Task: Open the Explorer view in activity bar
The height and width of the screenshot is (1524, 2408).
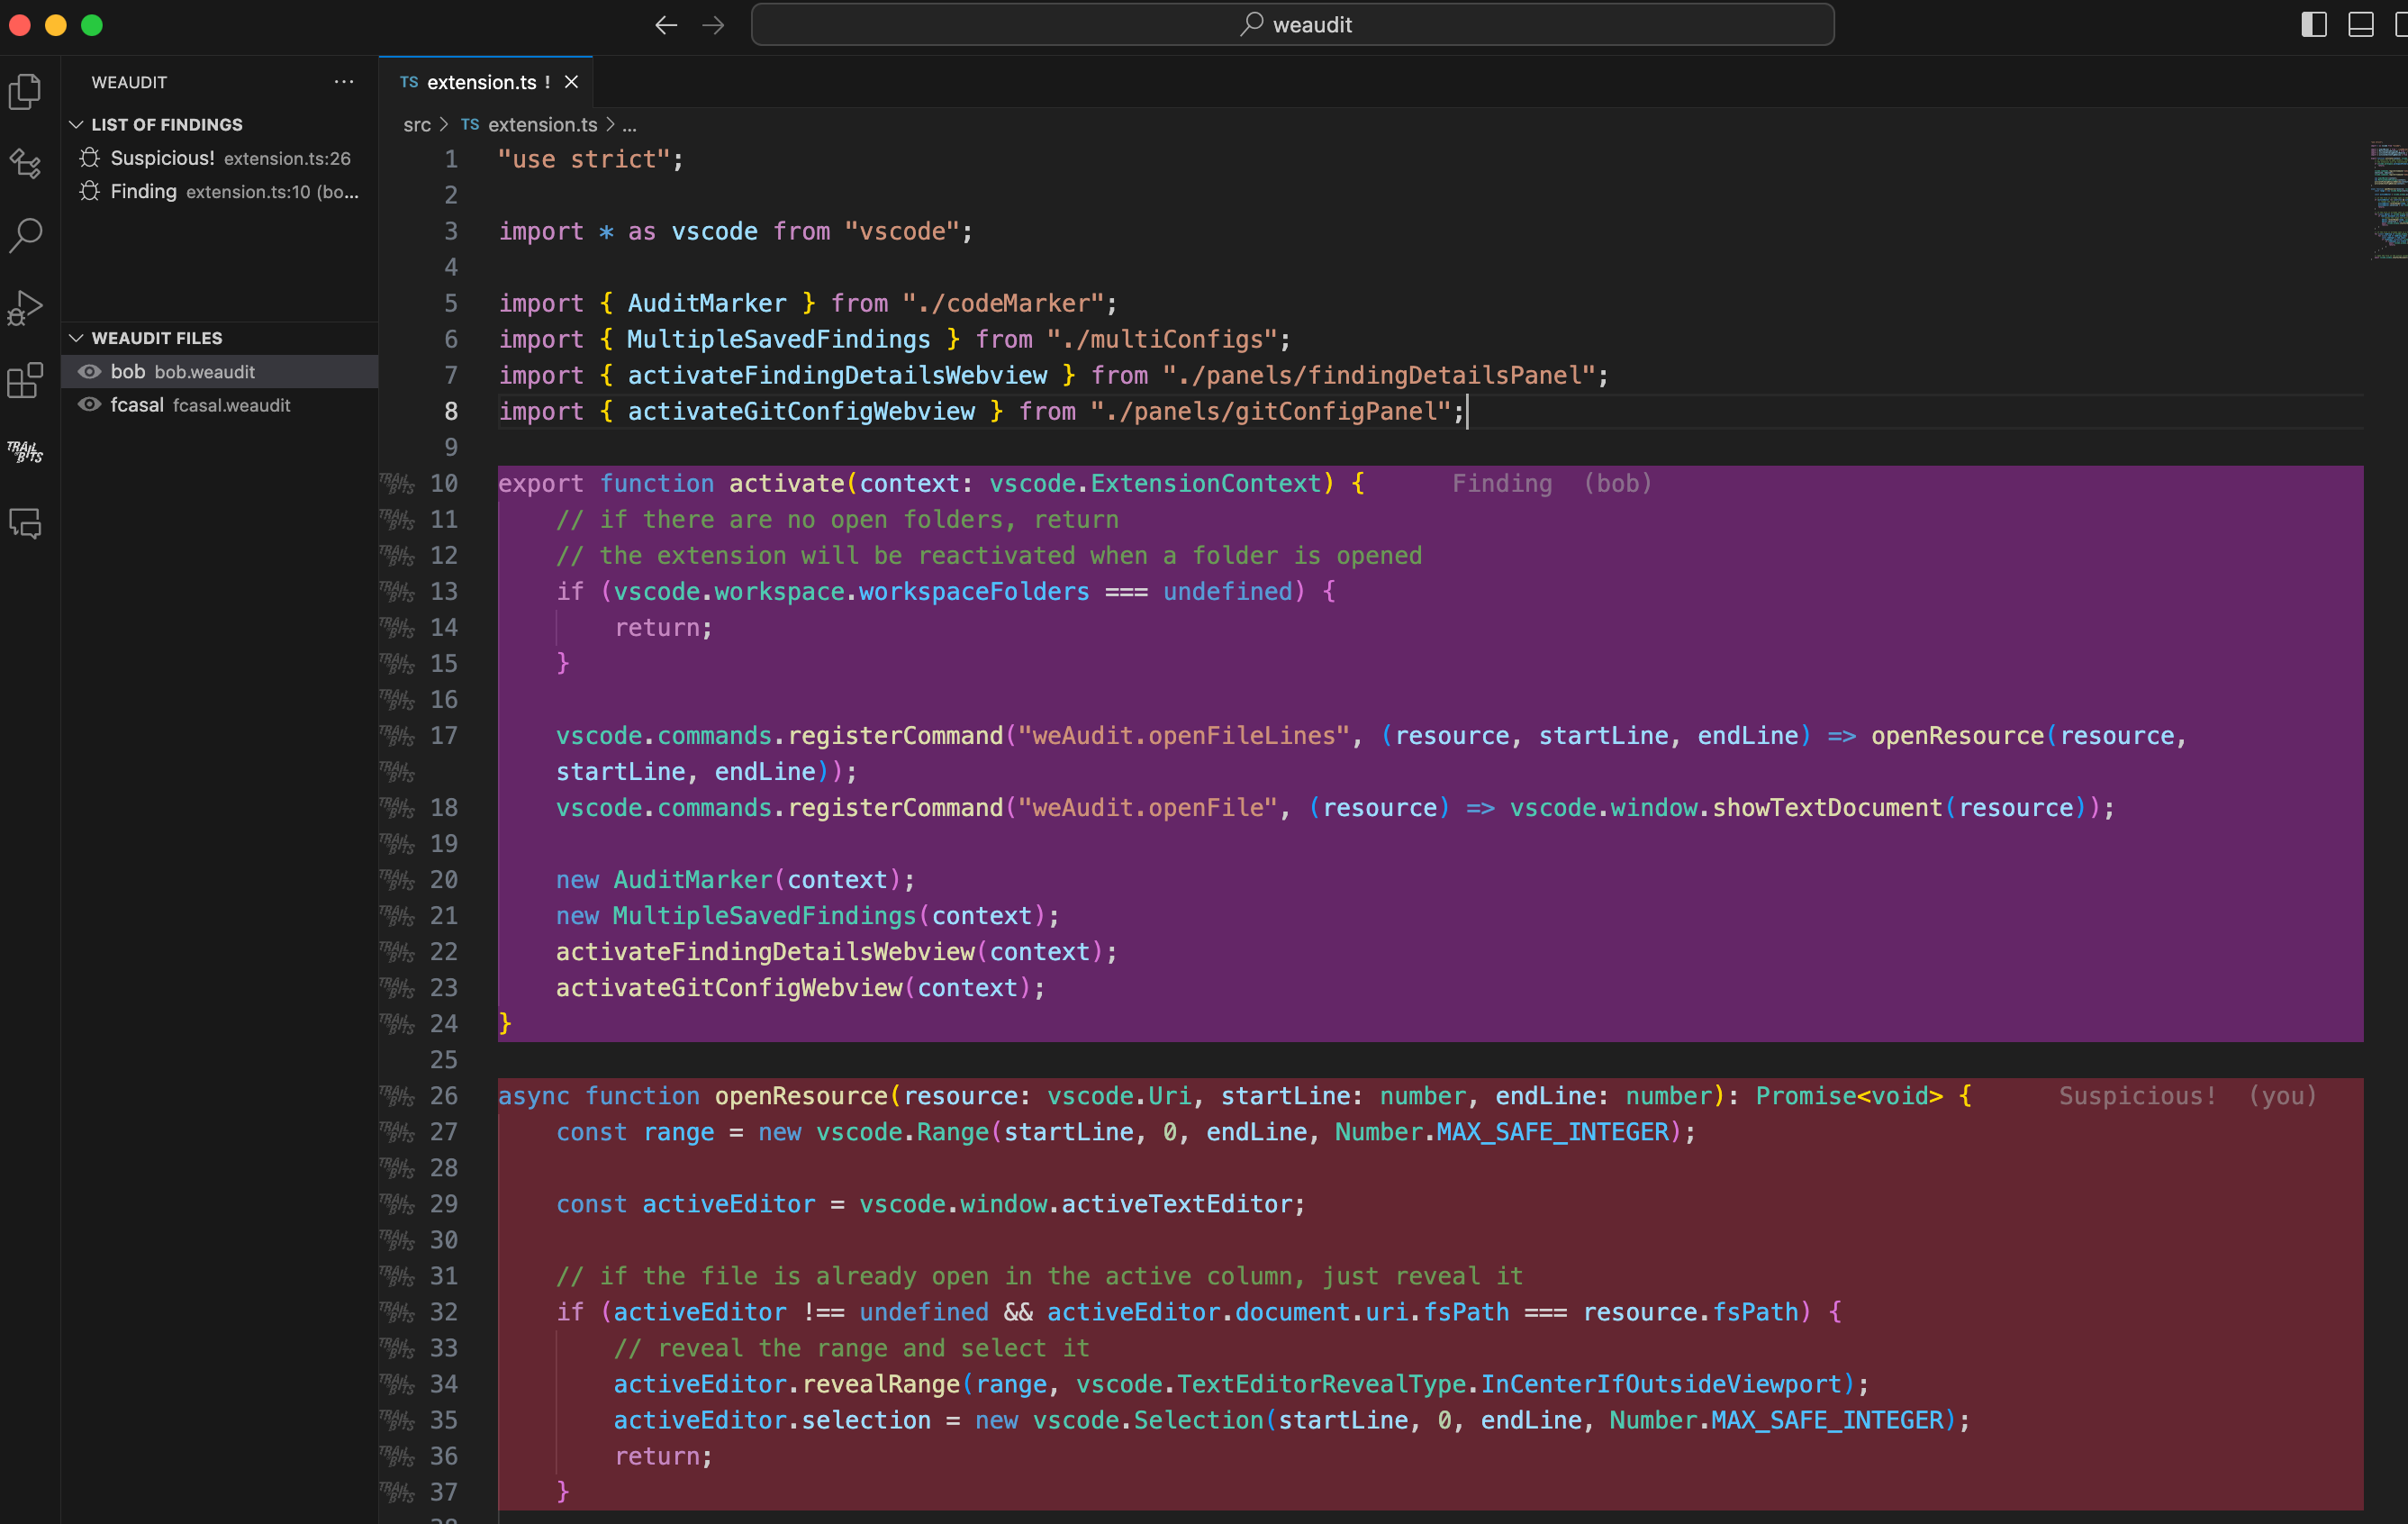Action: click(25, 92)
